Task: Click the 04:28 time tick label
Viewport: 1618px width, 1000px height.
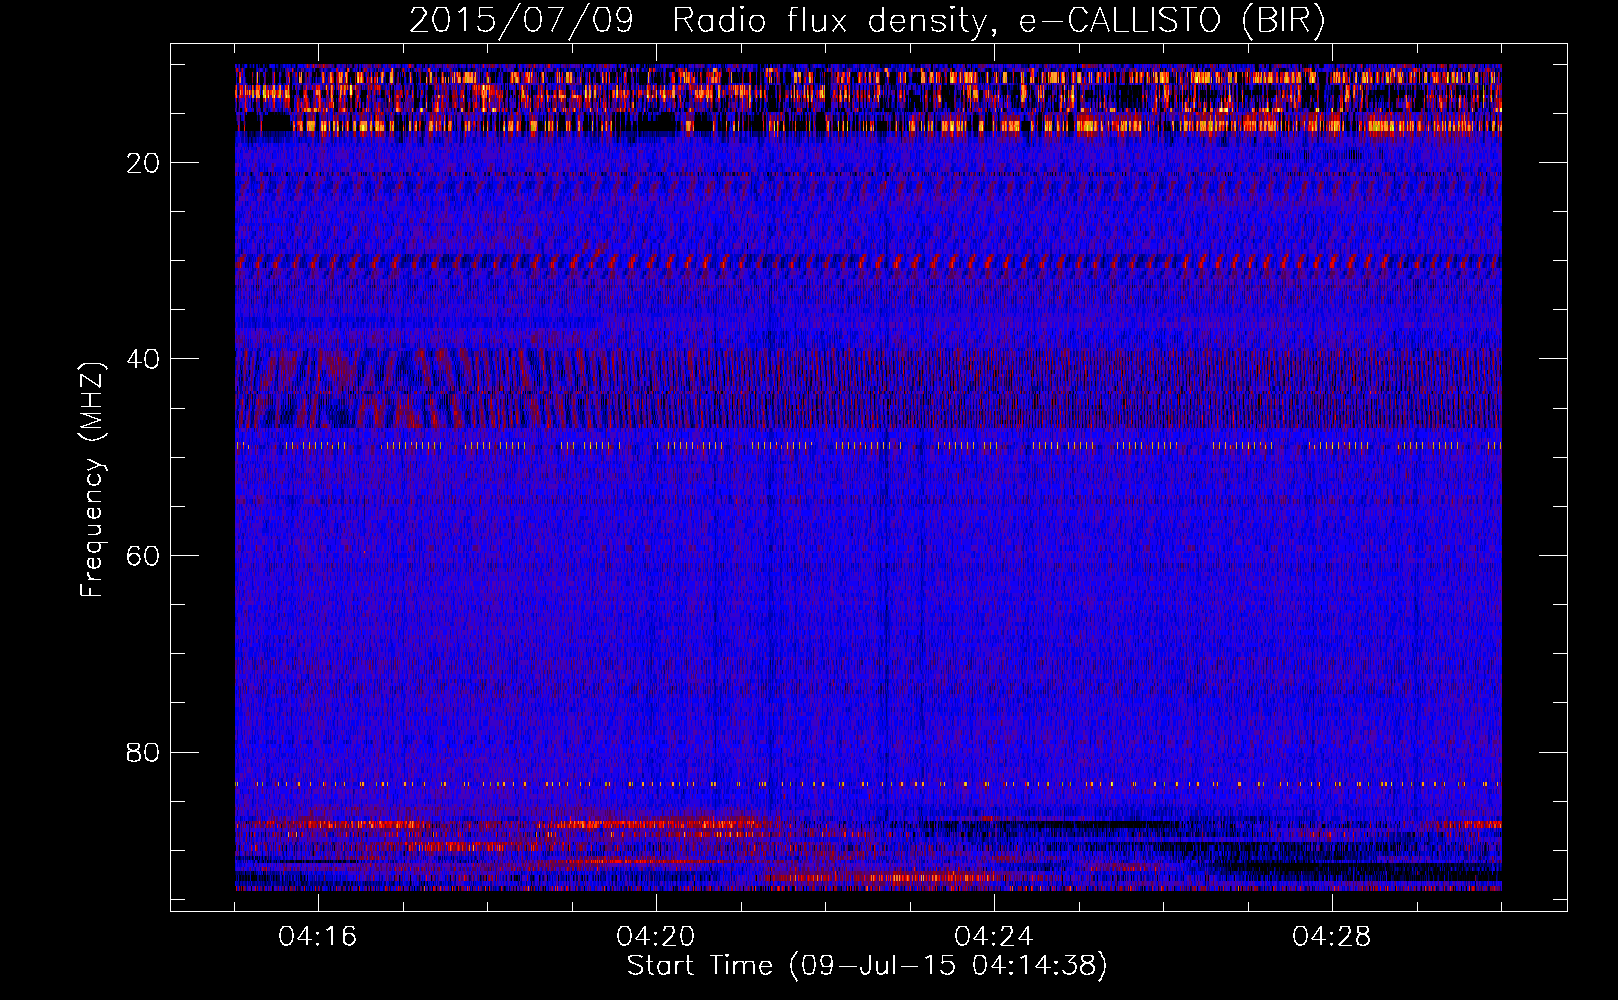Action: 1332,936
